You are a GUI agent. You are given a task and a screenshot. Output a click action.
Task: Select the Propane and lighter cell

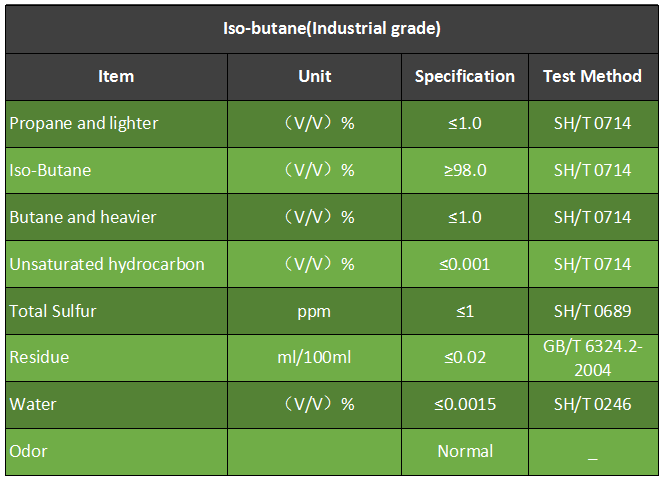click(116, 124)
